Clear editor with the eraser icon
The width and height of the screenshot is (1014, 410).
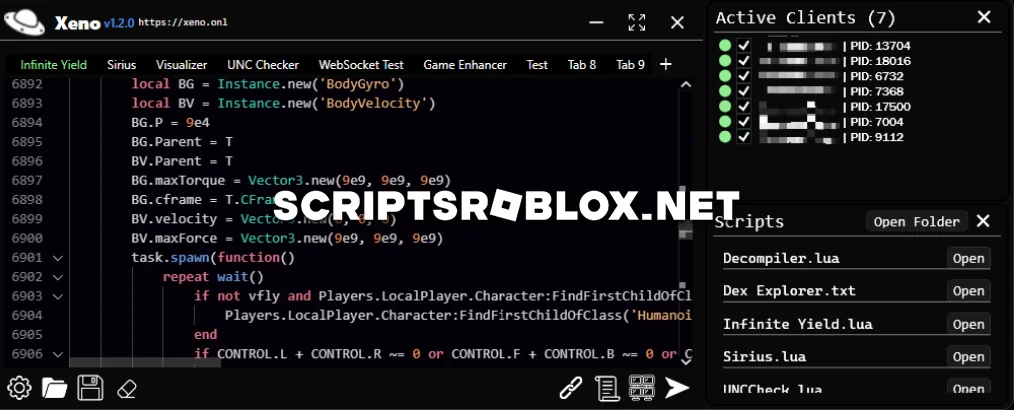coord(127,389)
